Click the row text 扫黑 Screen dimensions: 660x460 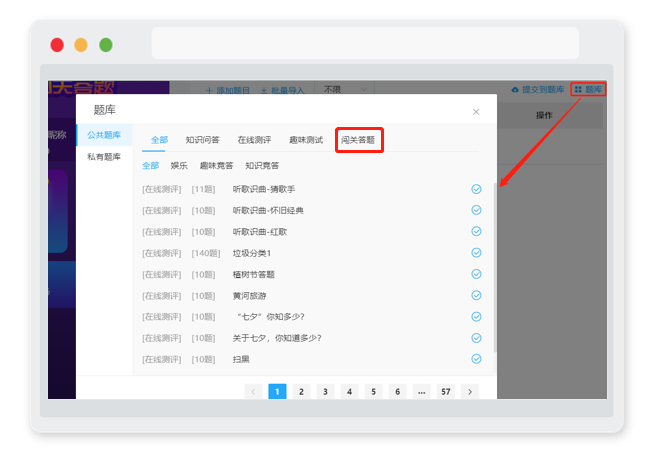pyautogui.click(x=241, y=359)
